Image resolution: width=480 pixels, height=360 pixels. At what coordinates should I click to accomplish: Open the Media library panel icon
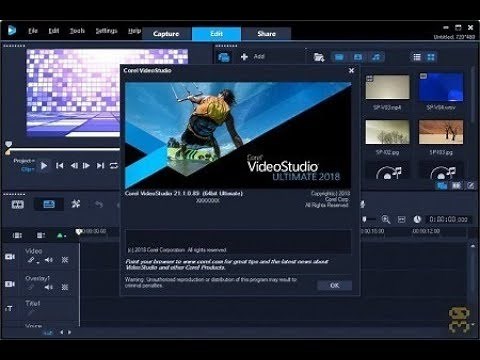coord(224,57)
